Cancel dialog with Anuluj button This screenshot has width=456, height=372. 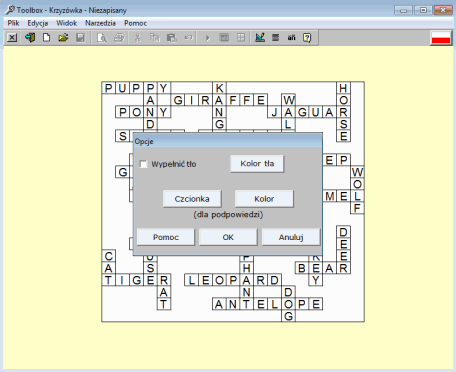[291, 237]
